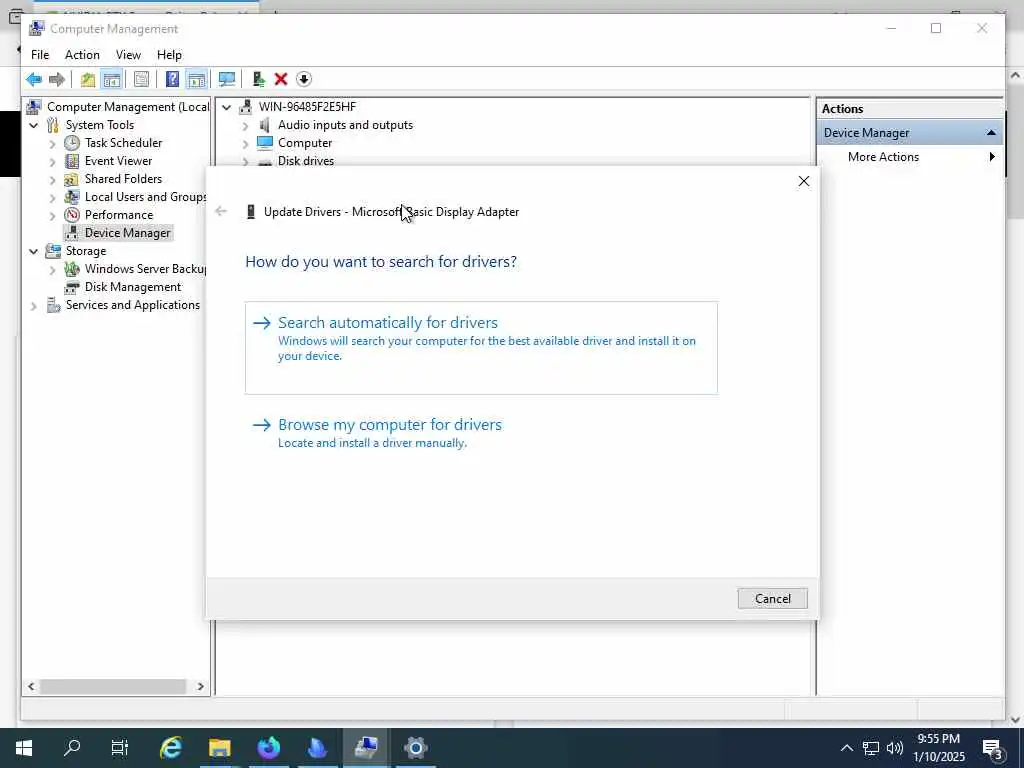Open the Settings gear taskbar app
Viewport: 1024px width, 768px height.
click(415, 748)
